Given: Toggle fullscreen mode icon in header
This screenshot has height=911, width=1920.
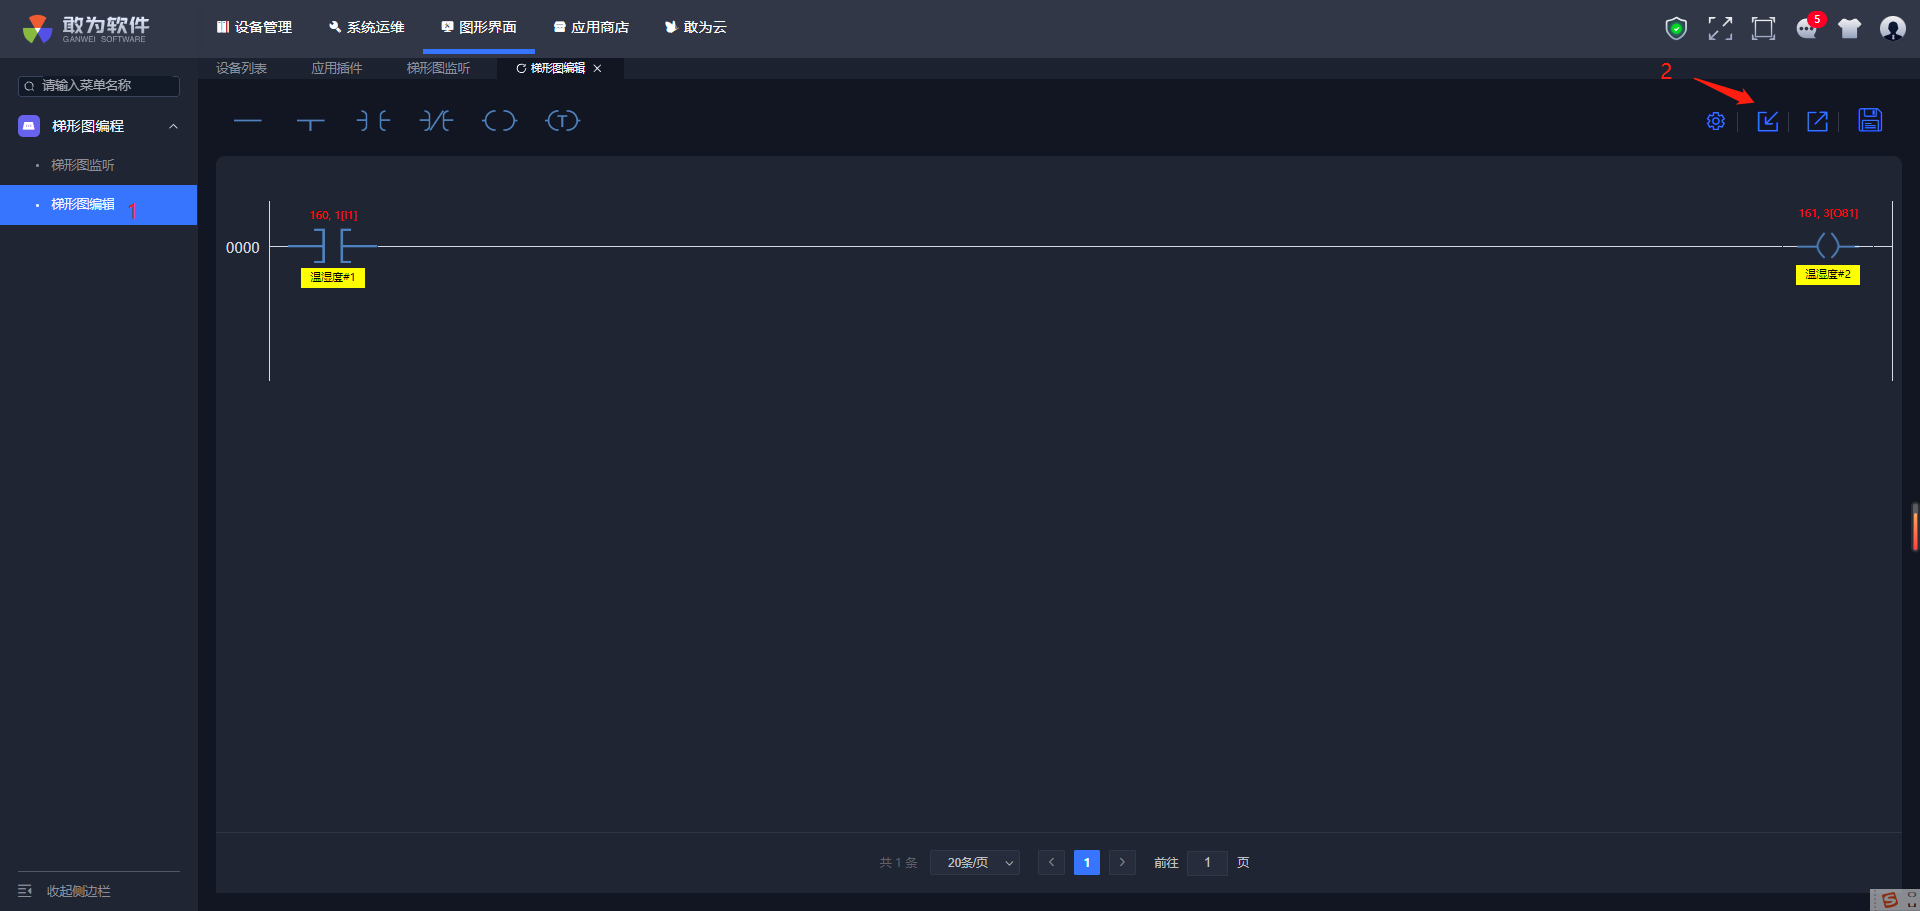Looking at the screenshot, I should pos(1720,28).
